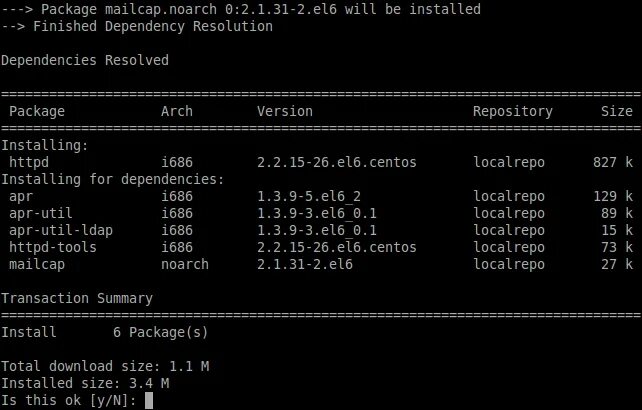
Task: Click the Version column header
Action: (x=285, y=111)
